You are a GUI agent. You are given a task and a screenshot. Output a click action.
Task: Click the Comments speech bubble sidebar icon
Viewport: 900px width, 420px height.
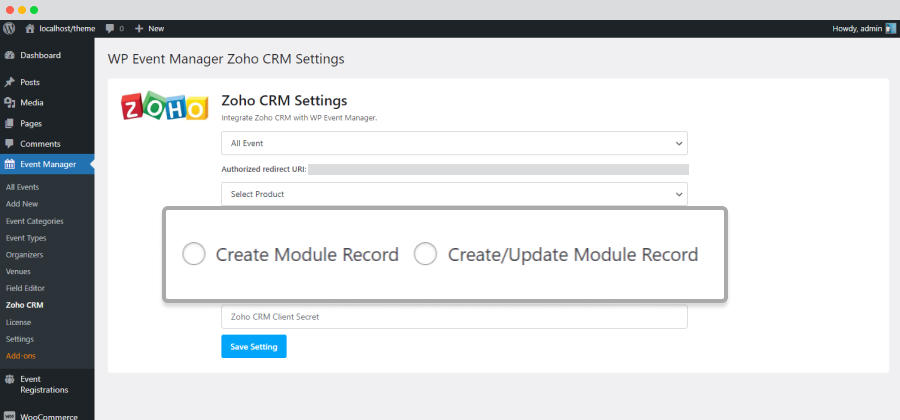point(9,144)
